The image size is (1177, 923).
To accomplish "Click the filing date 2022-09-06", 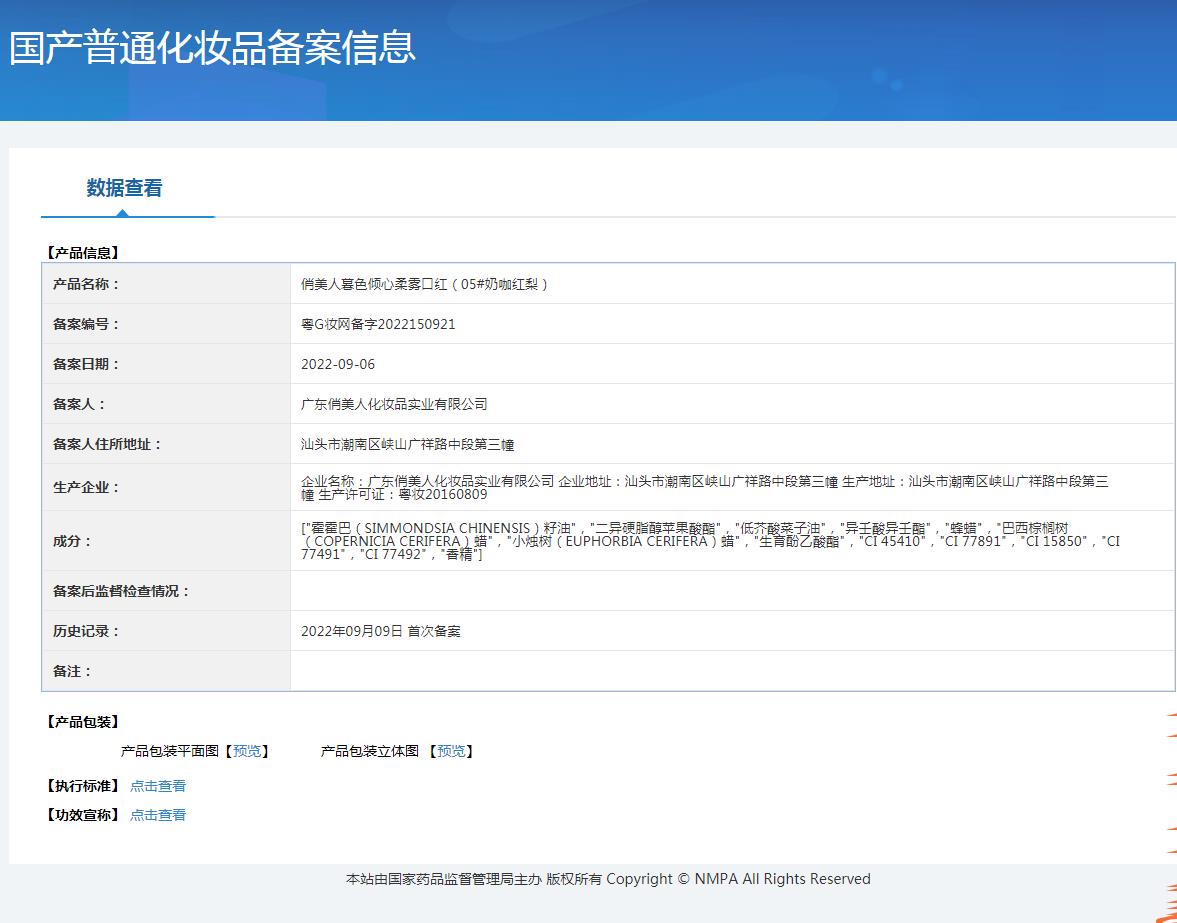I will click(x=338, y=364).
